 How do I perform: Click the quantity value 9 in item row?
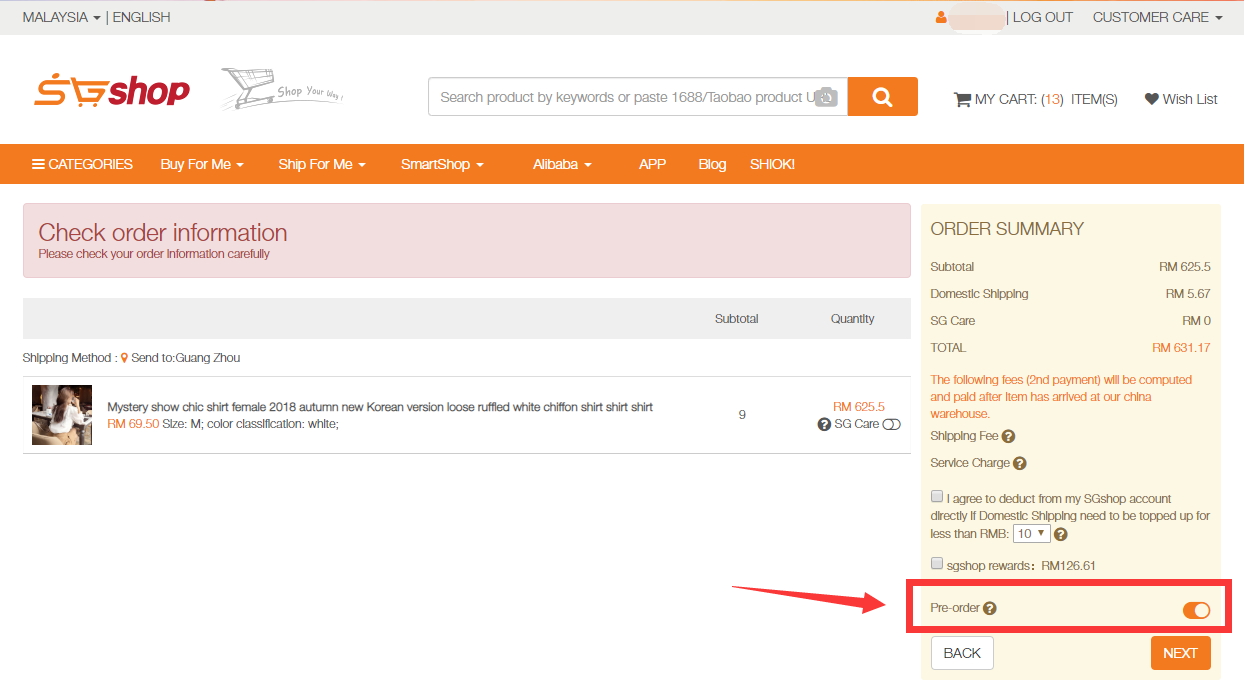(x=742, y=415)
